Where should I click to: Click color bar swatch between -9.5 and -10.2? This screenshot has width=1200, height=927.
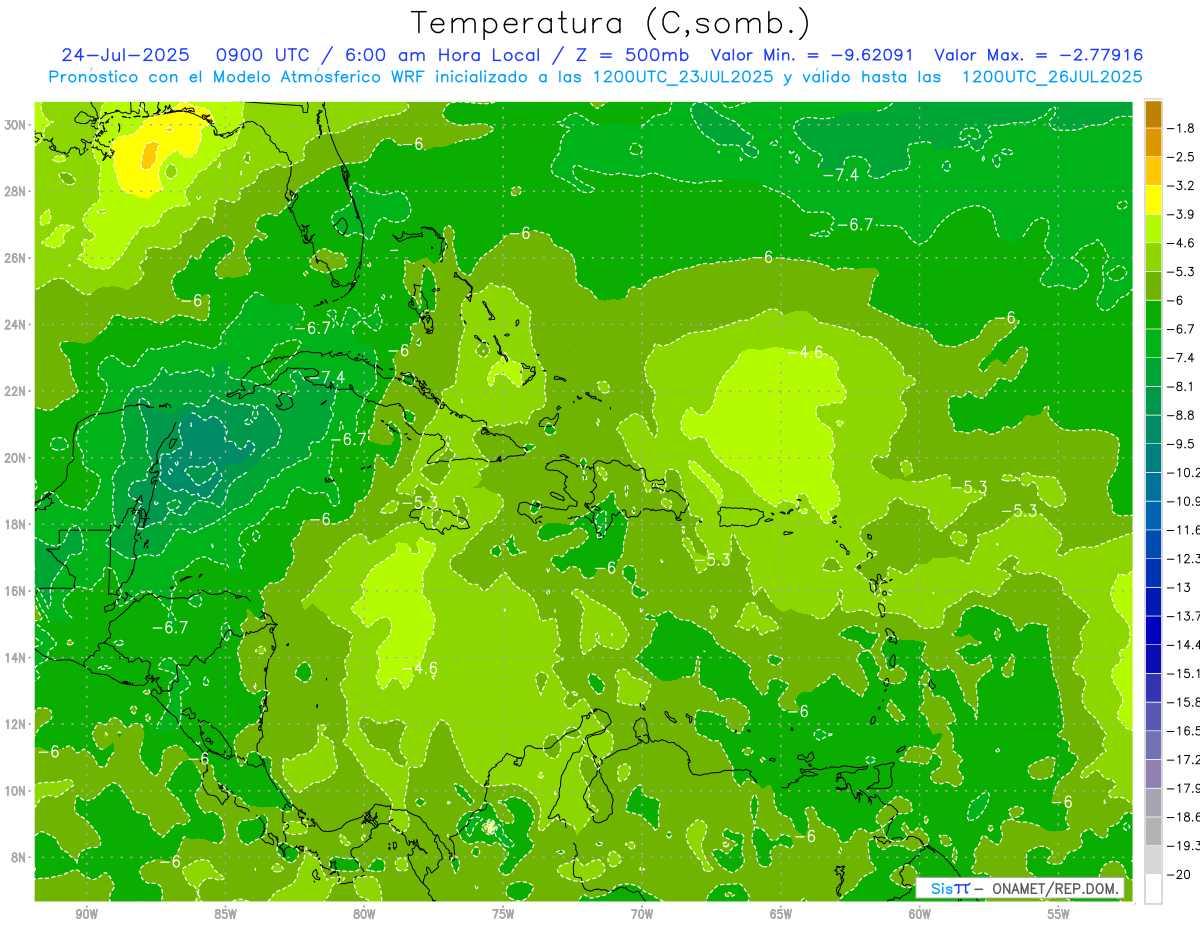(x=1153, y=457)
